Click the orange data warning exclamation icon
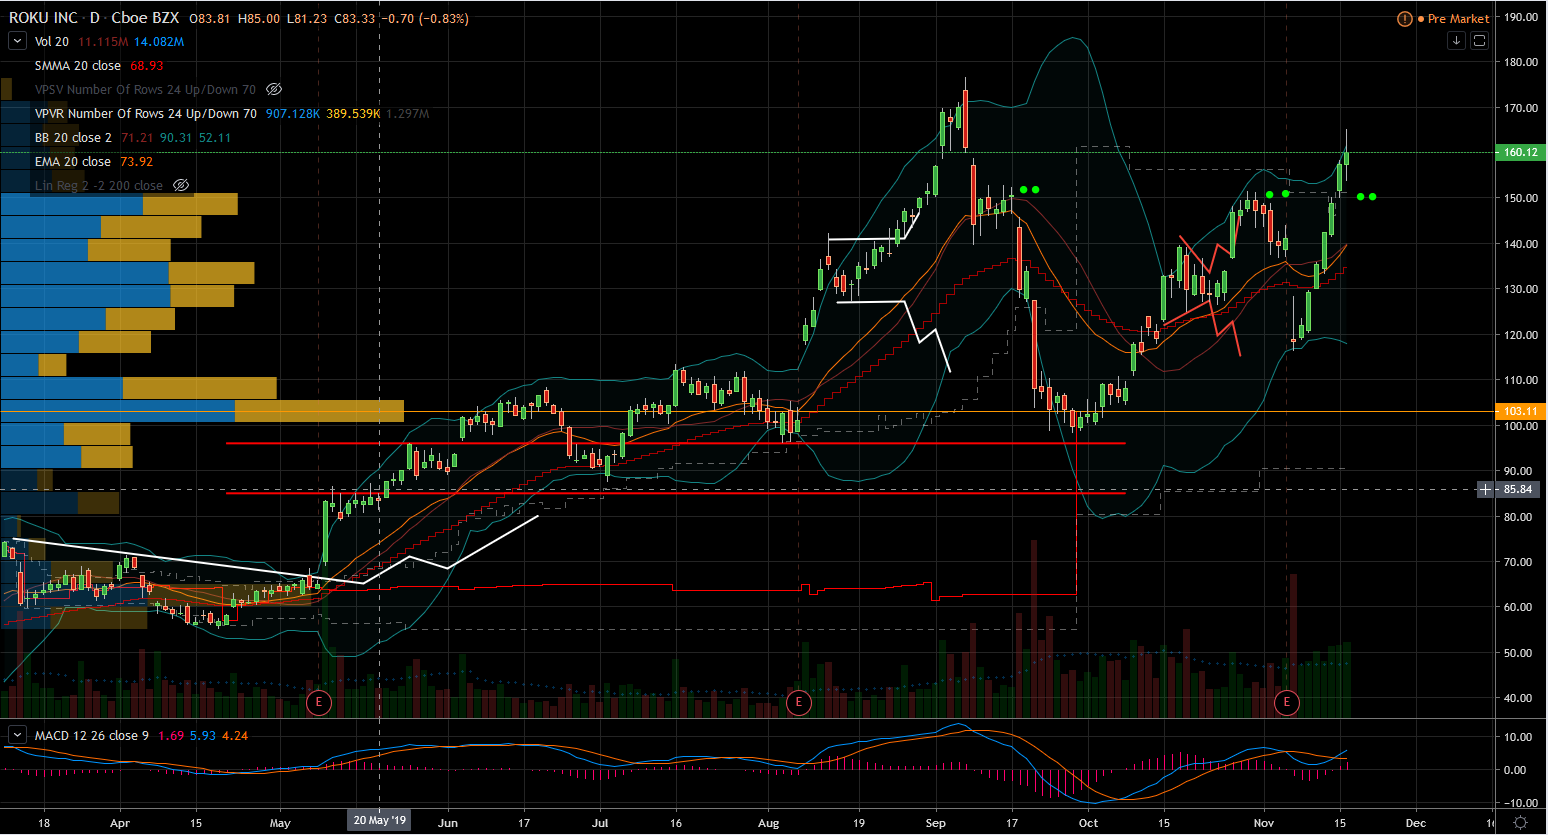The height and width of the screenshot is (835, 1548). click(x=1405, y=19)
